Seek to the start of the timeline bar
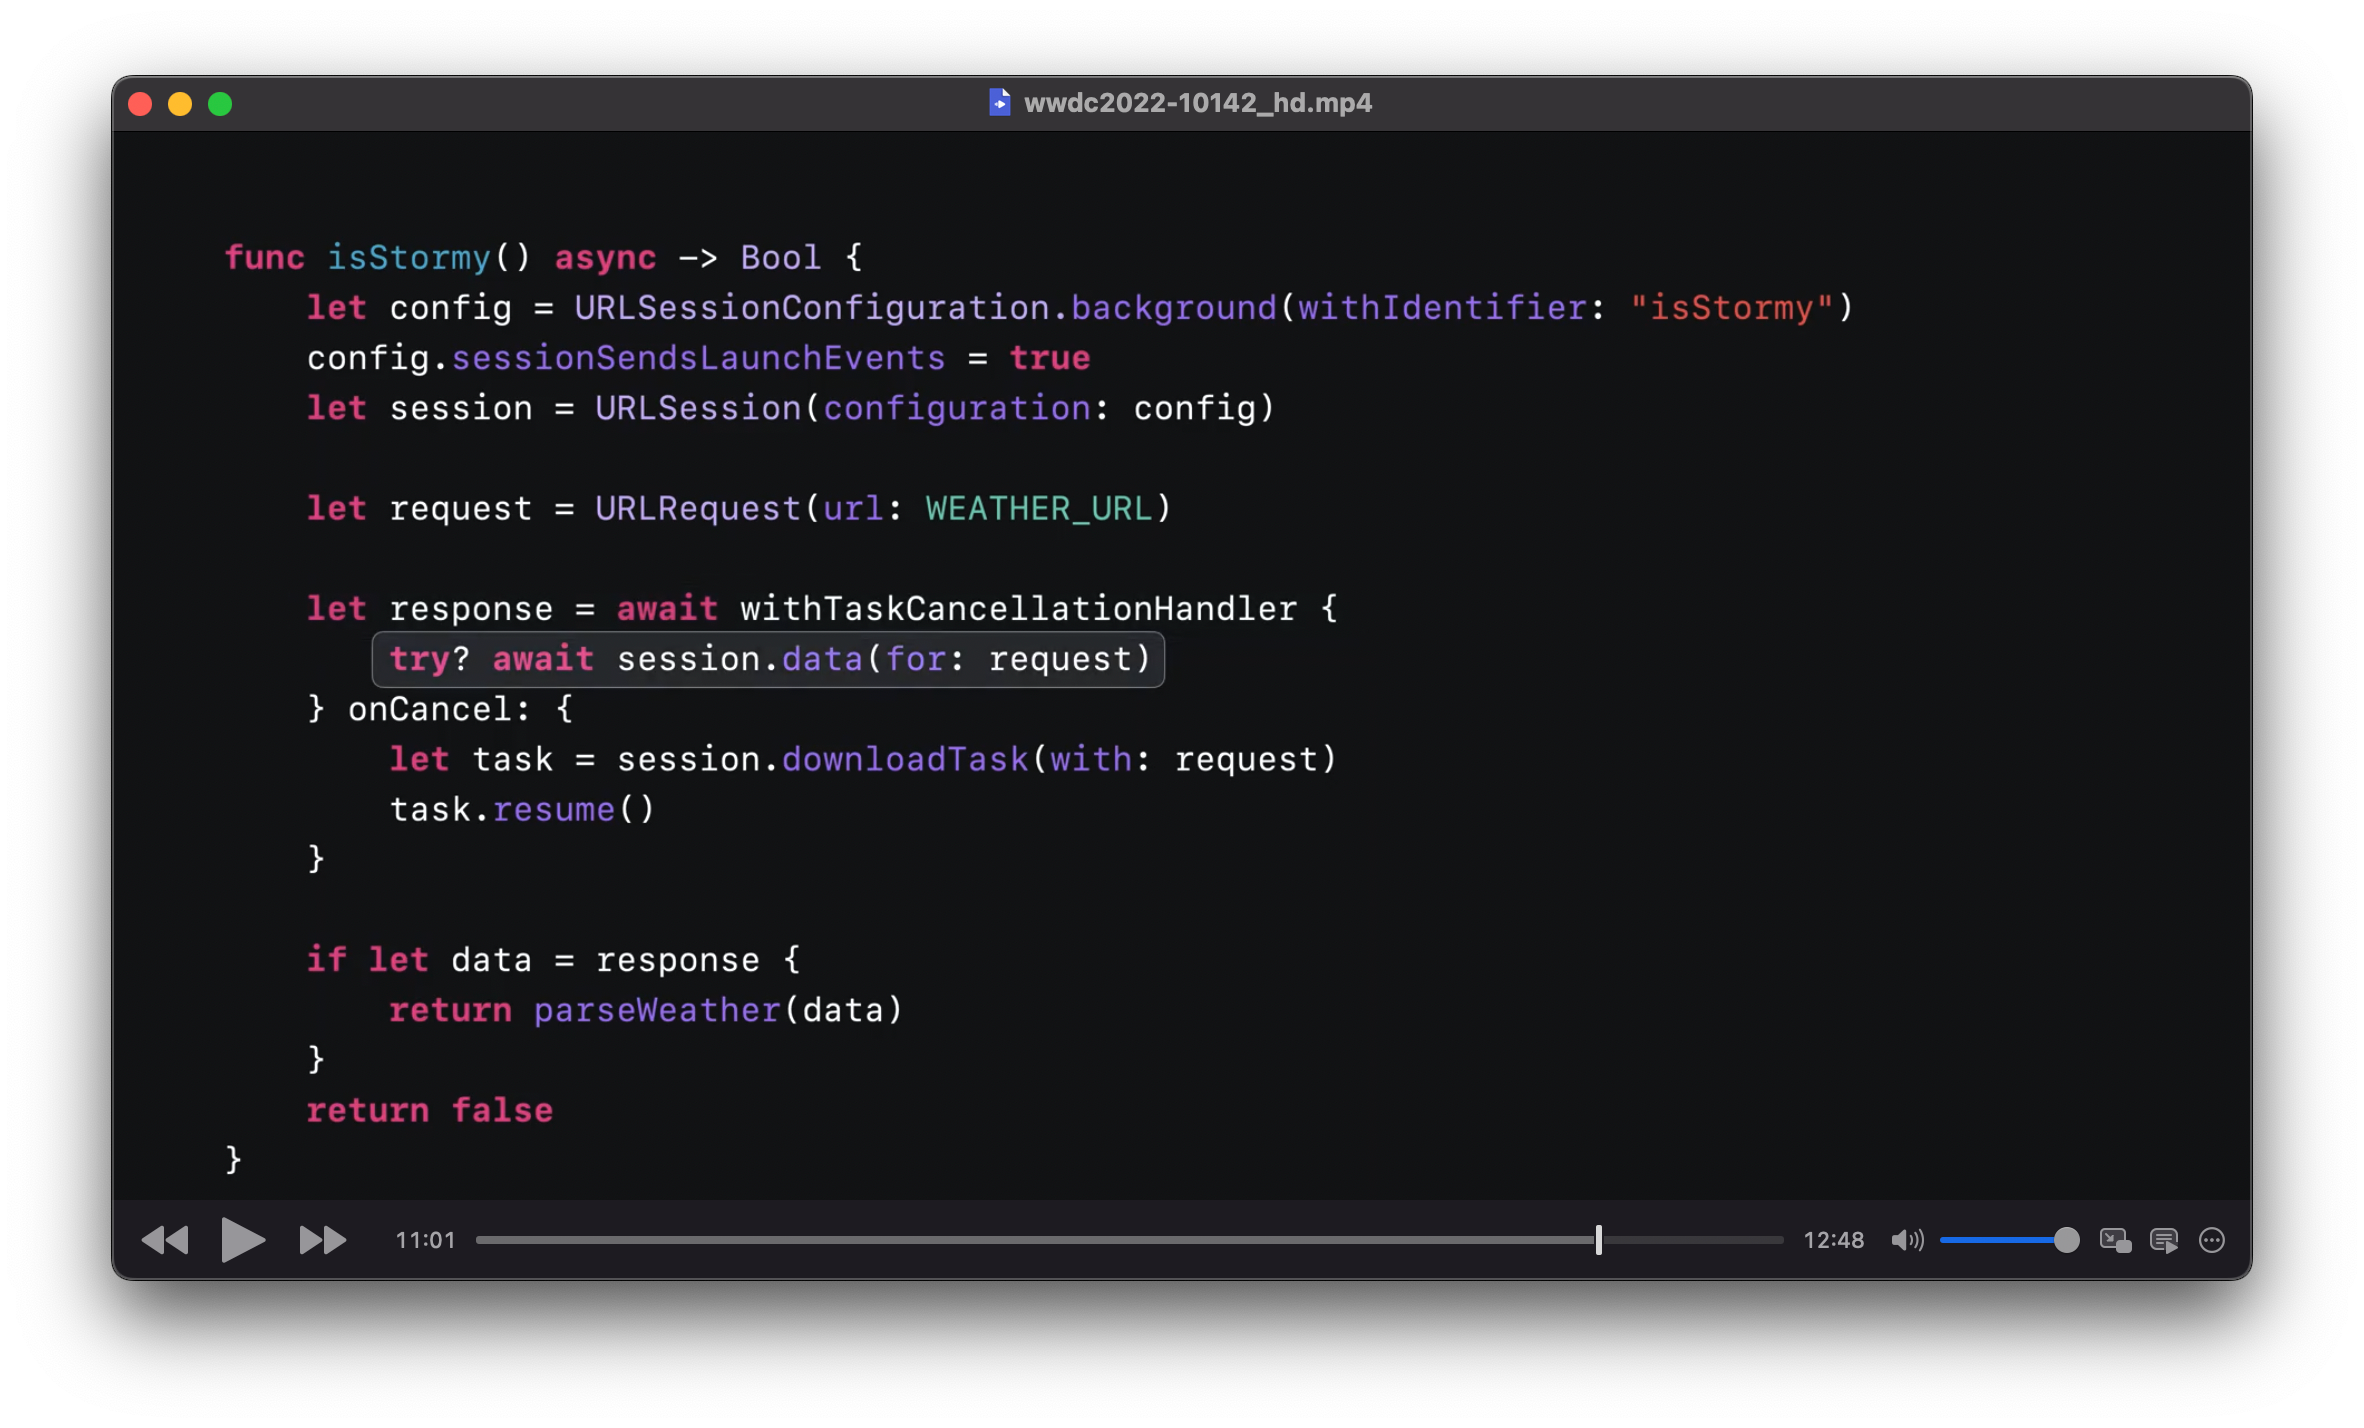Viewport: 2364px width, 1428px height. [480, 1240]
